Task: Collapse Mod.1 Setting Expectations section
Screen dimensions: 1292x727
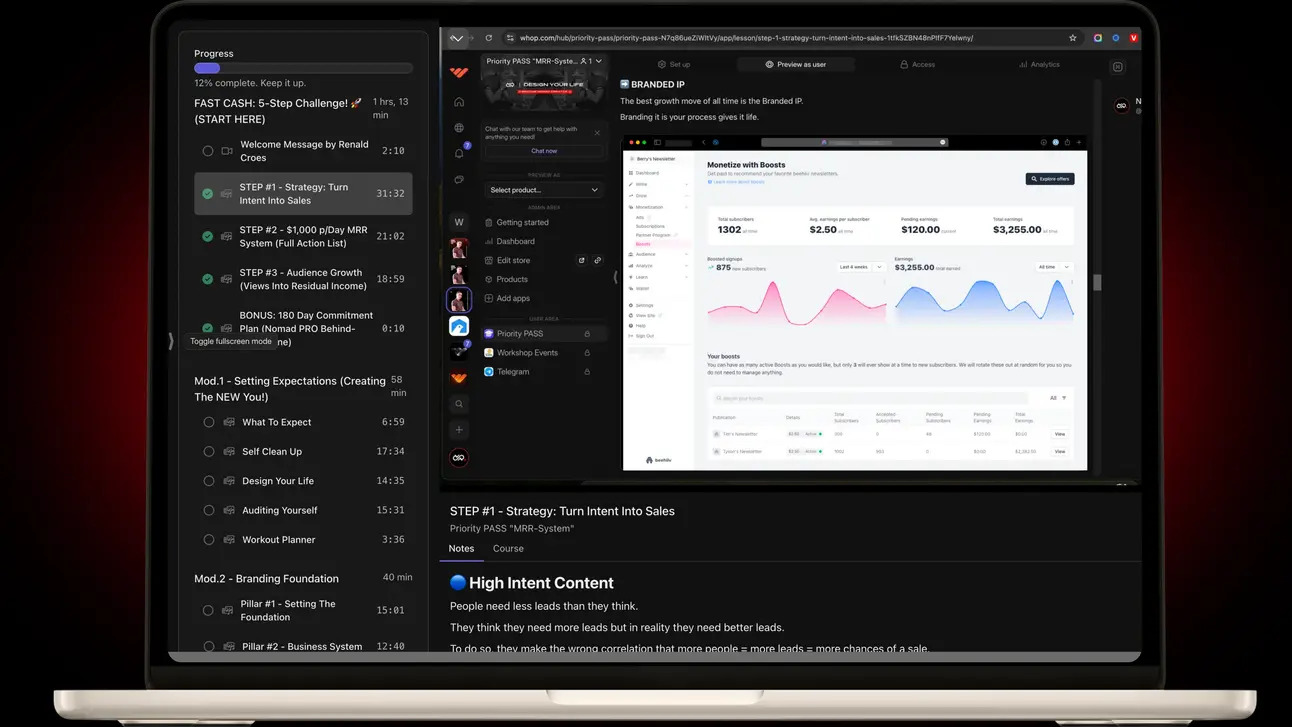Action: (303, 388)
